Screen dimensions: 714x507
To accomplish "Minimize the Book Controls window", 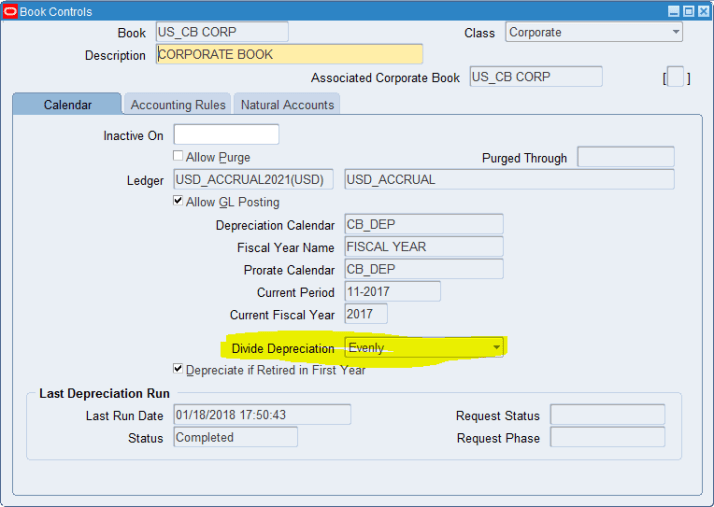I will tap(673, 11).
